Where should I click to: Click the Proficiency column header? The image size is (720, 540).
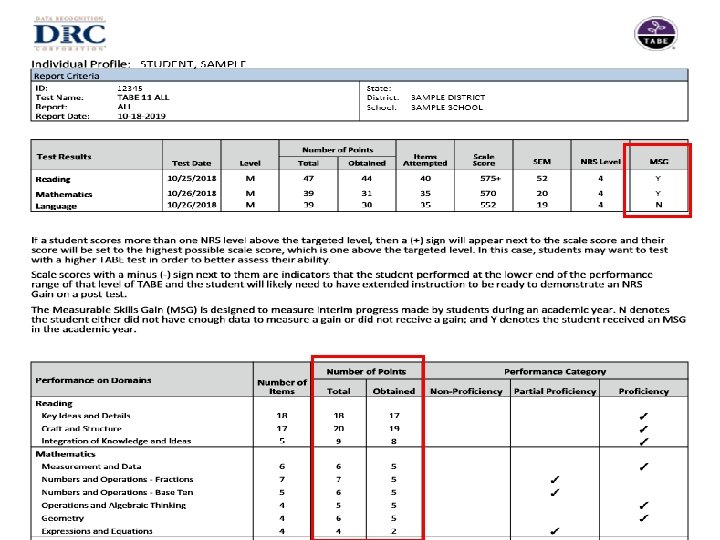643,391
